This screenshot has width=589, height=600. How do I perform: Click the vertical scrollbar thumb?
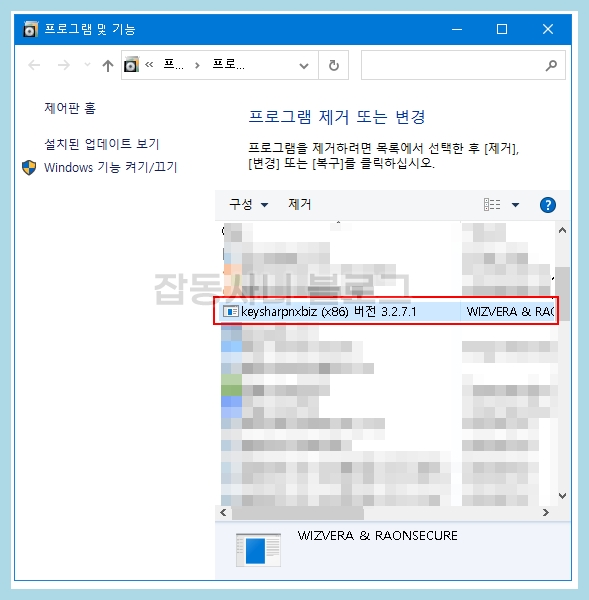click(562, 293)
